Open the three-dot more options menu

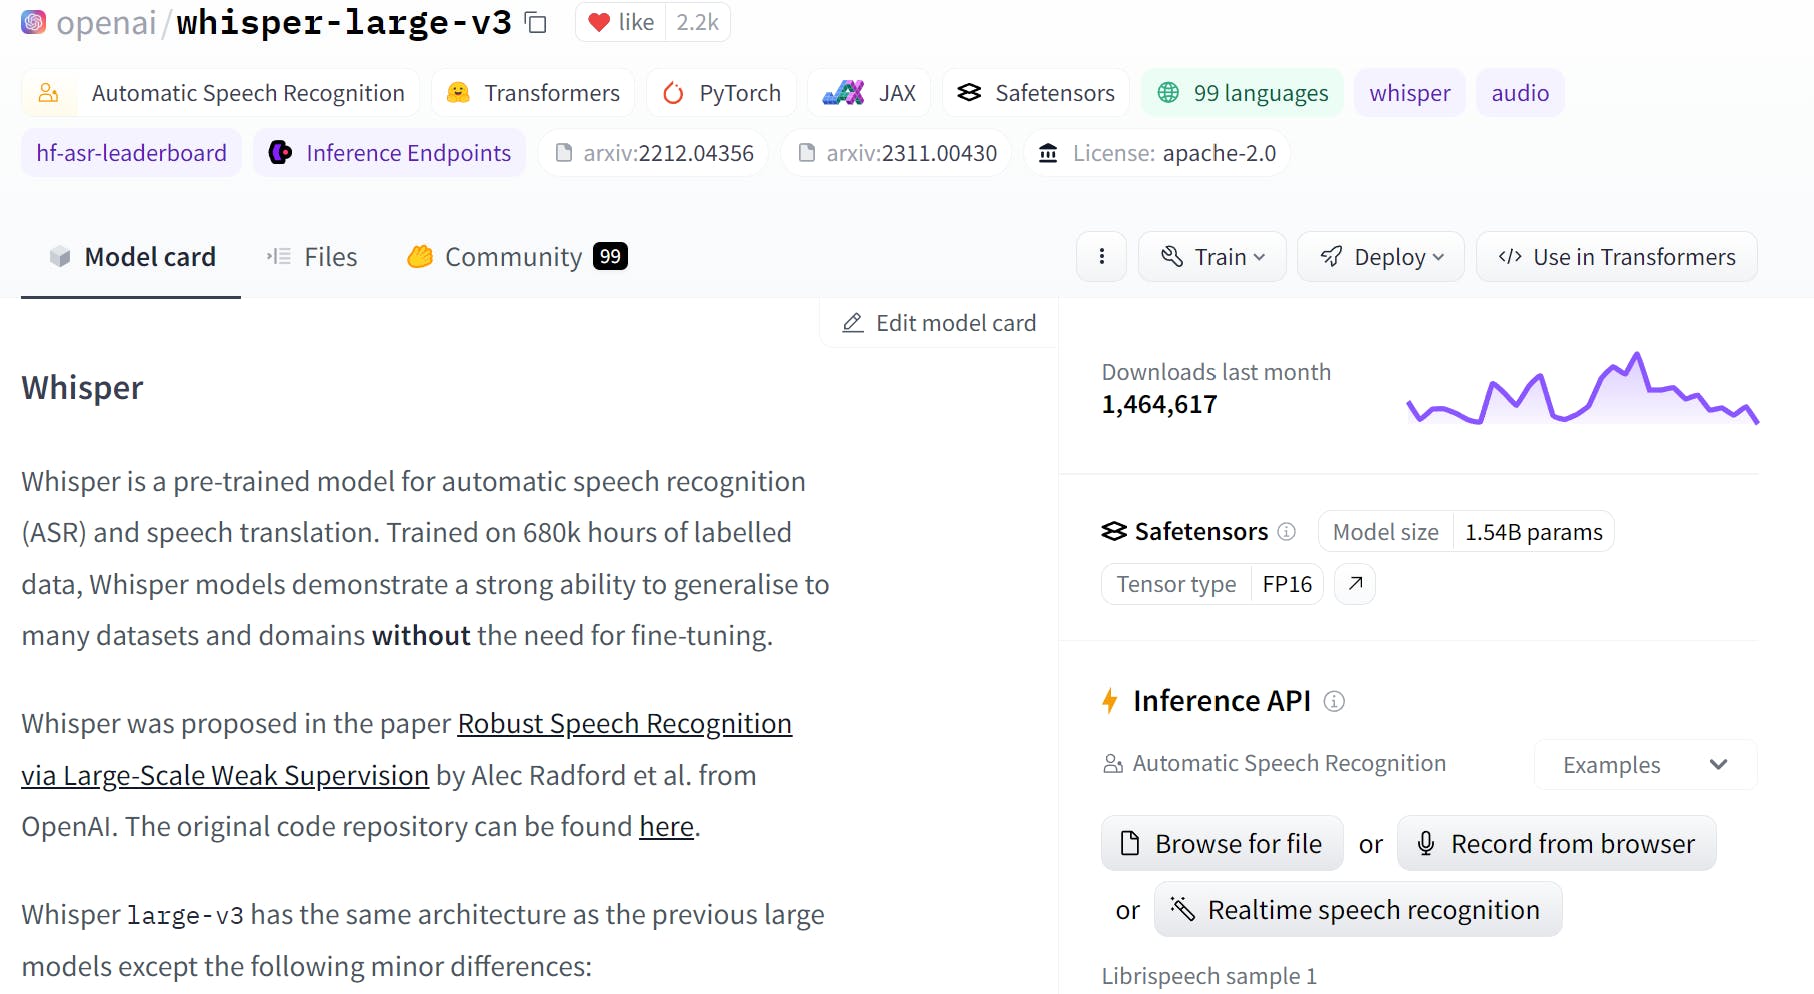coord(1102,257)
